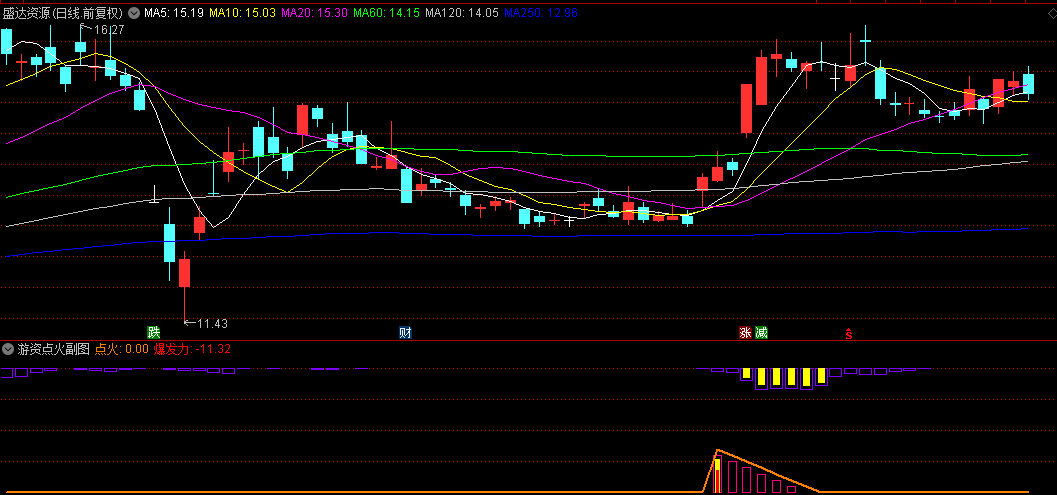This screenshot has width=1057, height=495.
Task: Select the 盛达资源(日线,前复权) title text
Action: [x=63, y=13]
